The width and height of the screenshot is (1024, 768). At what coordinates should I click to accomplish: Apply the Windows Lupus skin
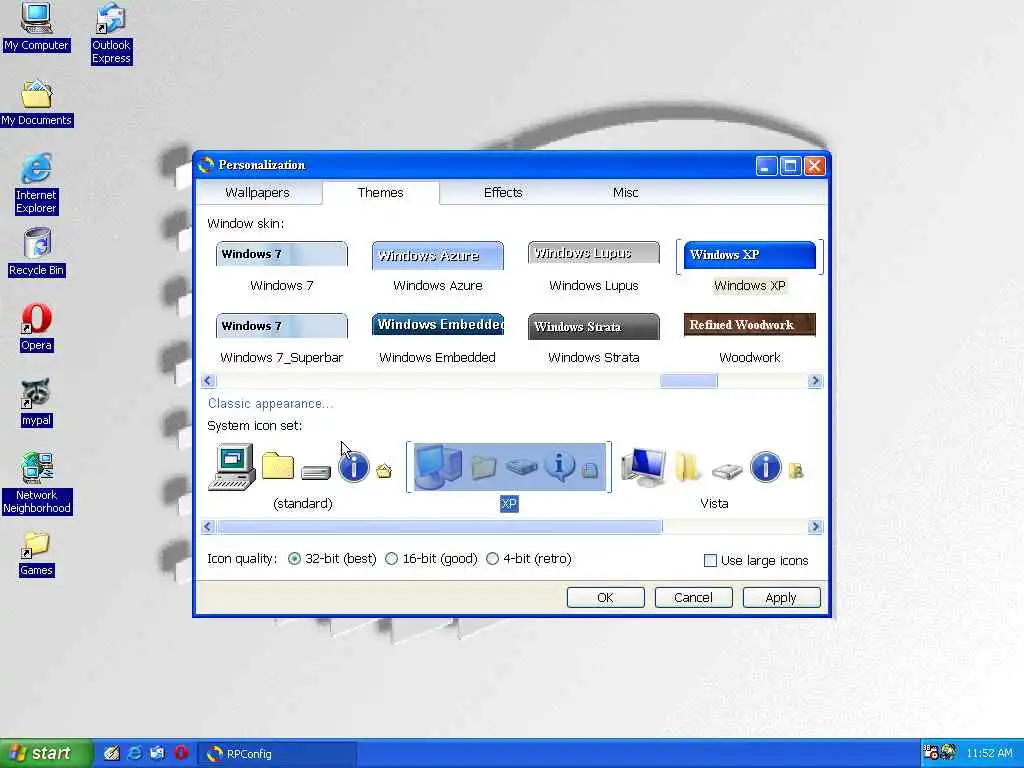(594, 267)
